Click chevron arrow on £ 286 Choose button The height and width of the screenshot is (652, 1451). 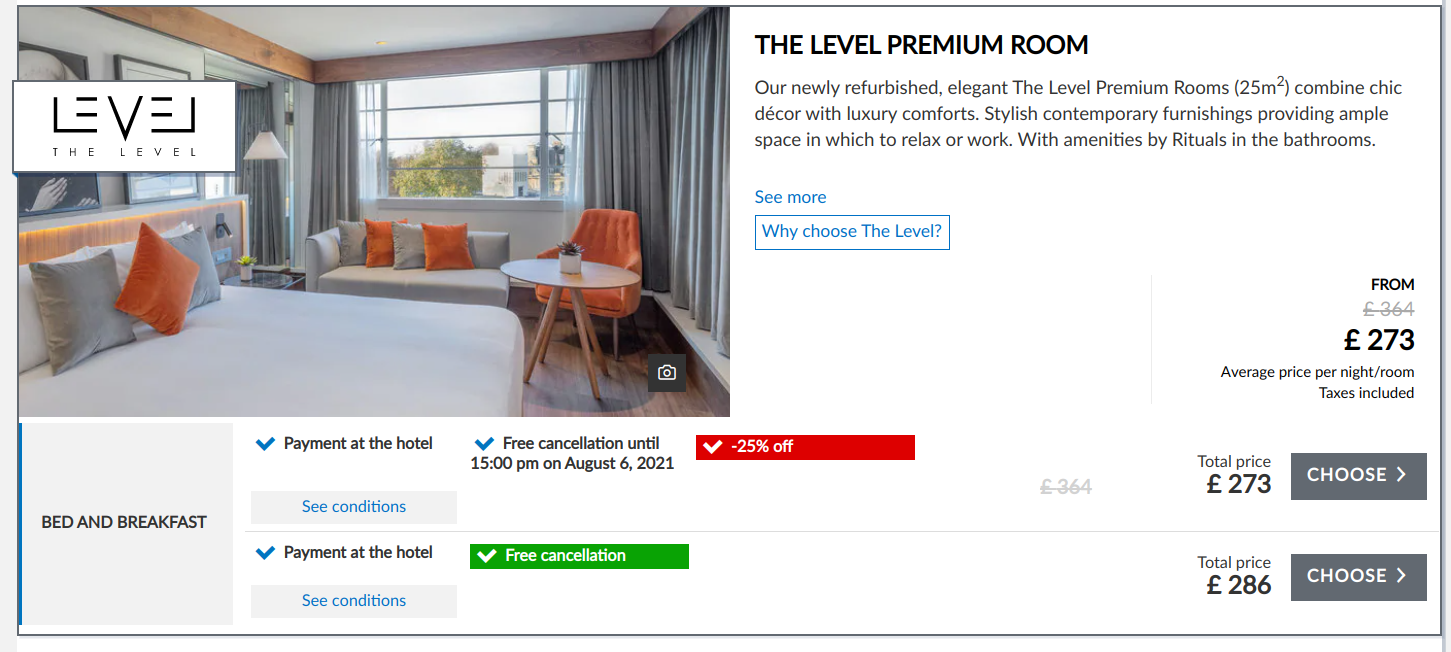[x=1402, y=576]
